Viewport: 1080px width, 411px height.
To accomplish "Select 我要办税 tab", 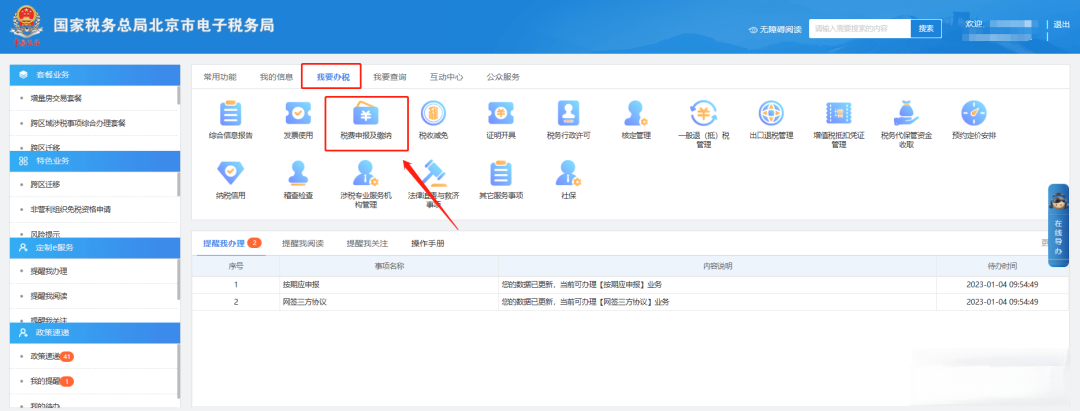I will [x=333, y=77].
